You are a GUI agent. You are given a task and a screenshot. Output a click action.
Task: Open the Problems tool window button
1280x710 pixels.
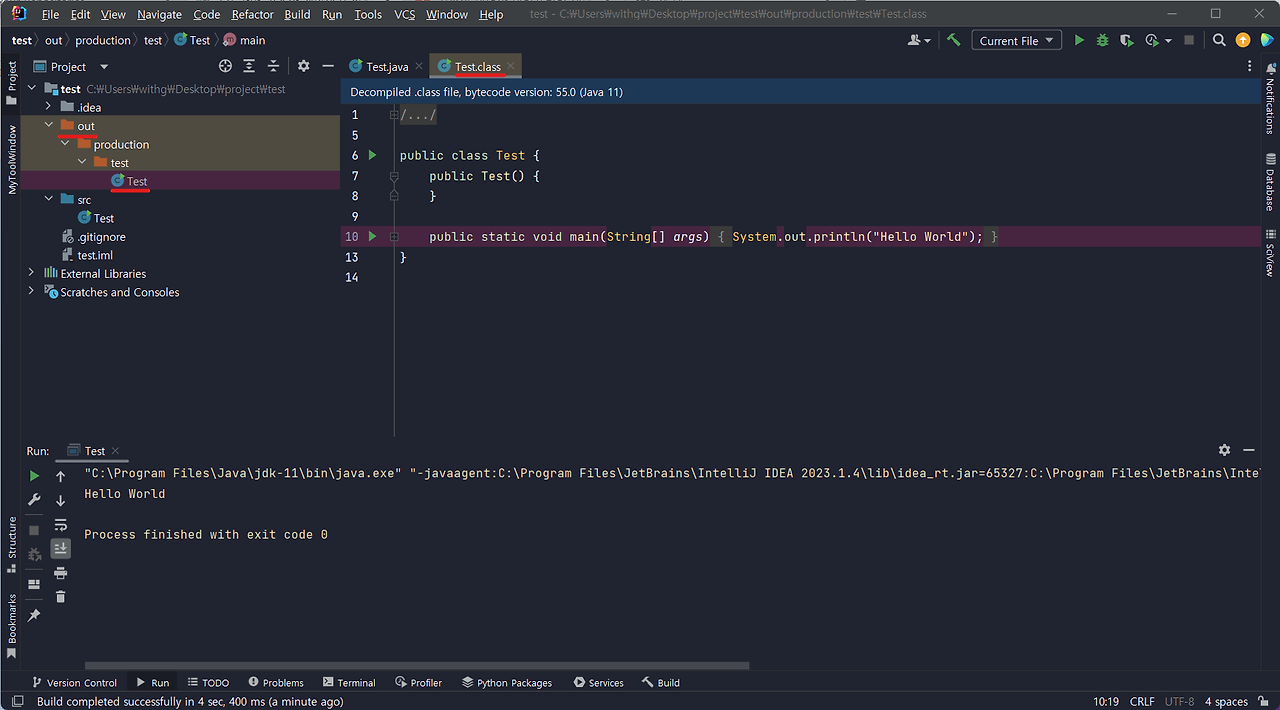276,682
